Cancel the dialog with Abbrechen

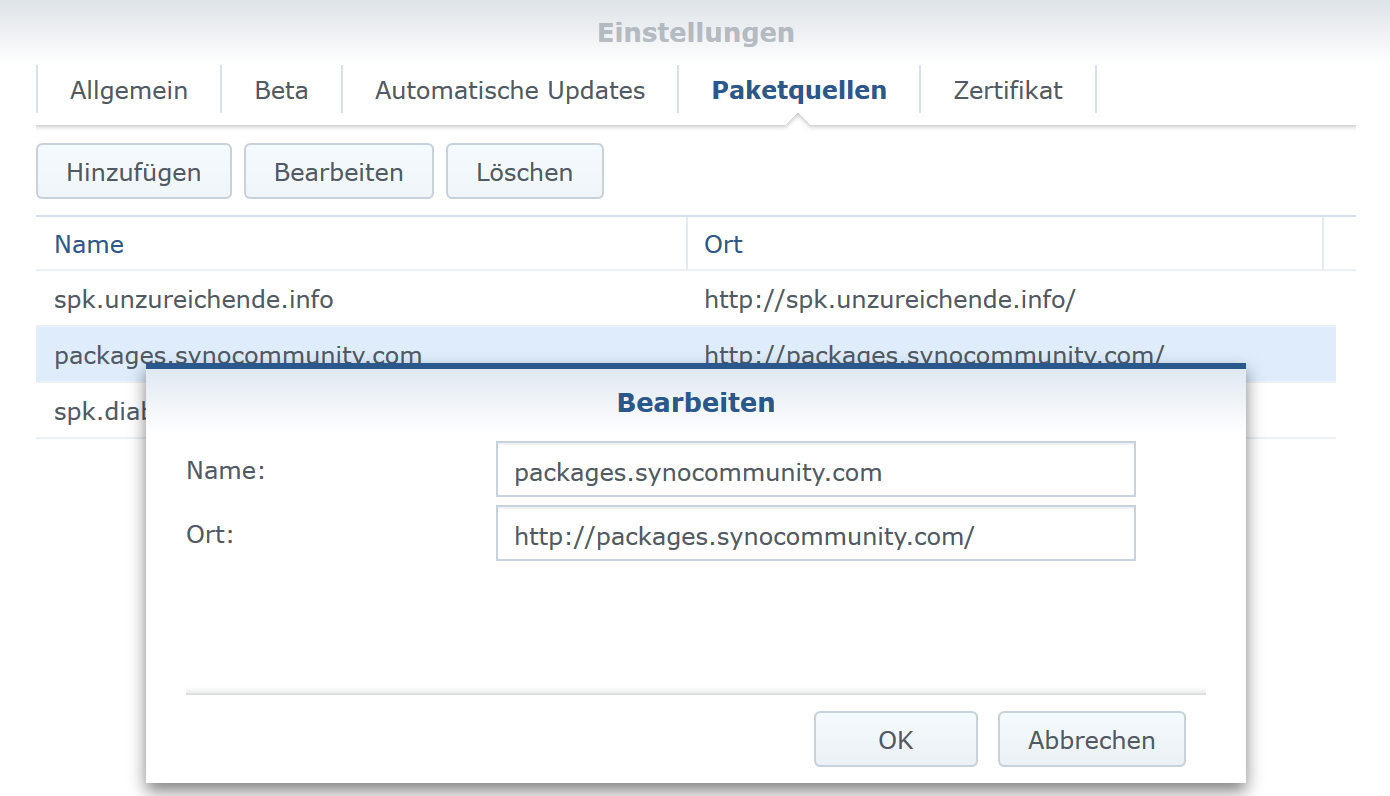(1091, 740)
